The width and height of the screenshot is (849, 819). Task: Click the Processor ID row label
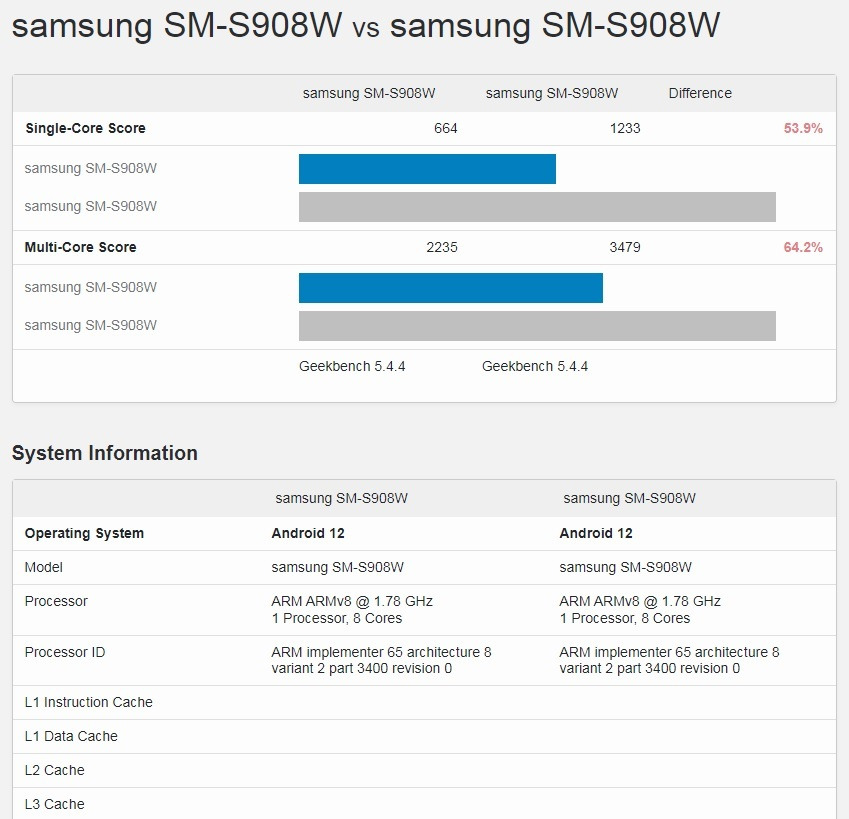(64, 652)
